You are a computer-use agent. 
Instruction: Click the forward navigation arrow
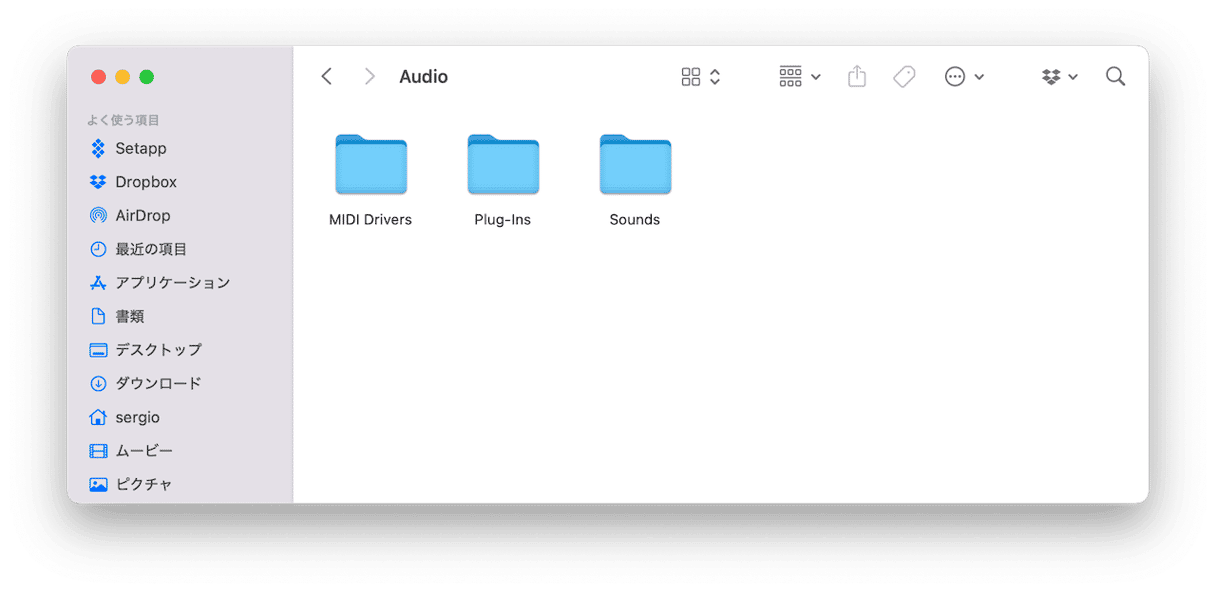pos(369,77)
